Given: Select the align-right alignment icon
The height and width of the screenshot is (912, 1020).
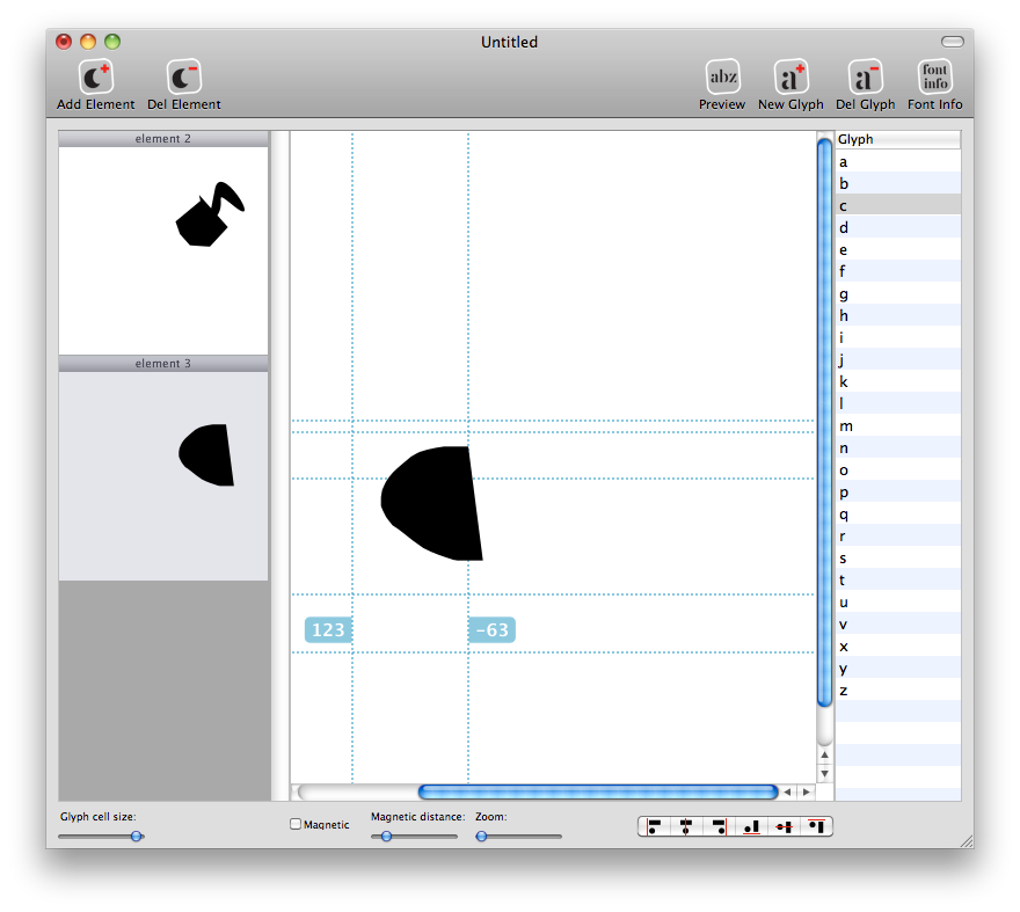Looking at the screenshot, I should click(716, 827).
